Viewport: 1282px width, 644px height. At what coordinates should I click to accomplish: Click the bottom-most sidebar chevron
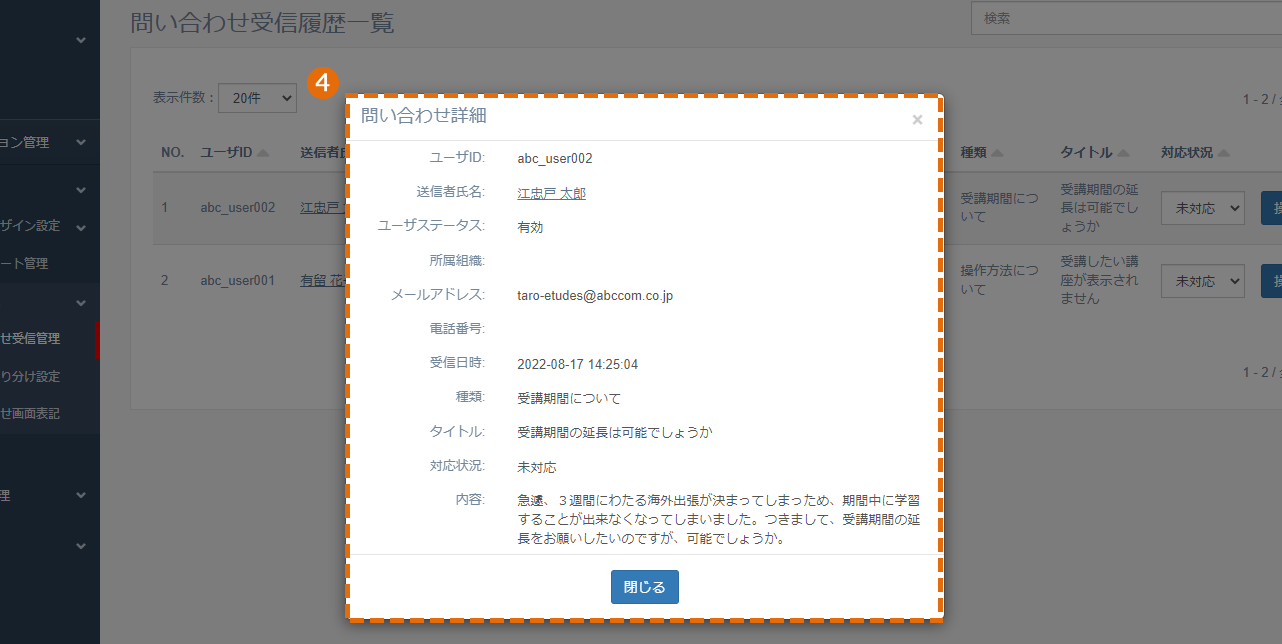81,545
